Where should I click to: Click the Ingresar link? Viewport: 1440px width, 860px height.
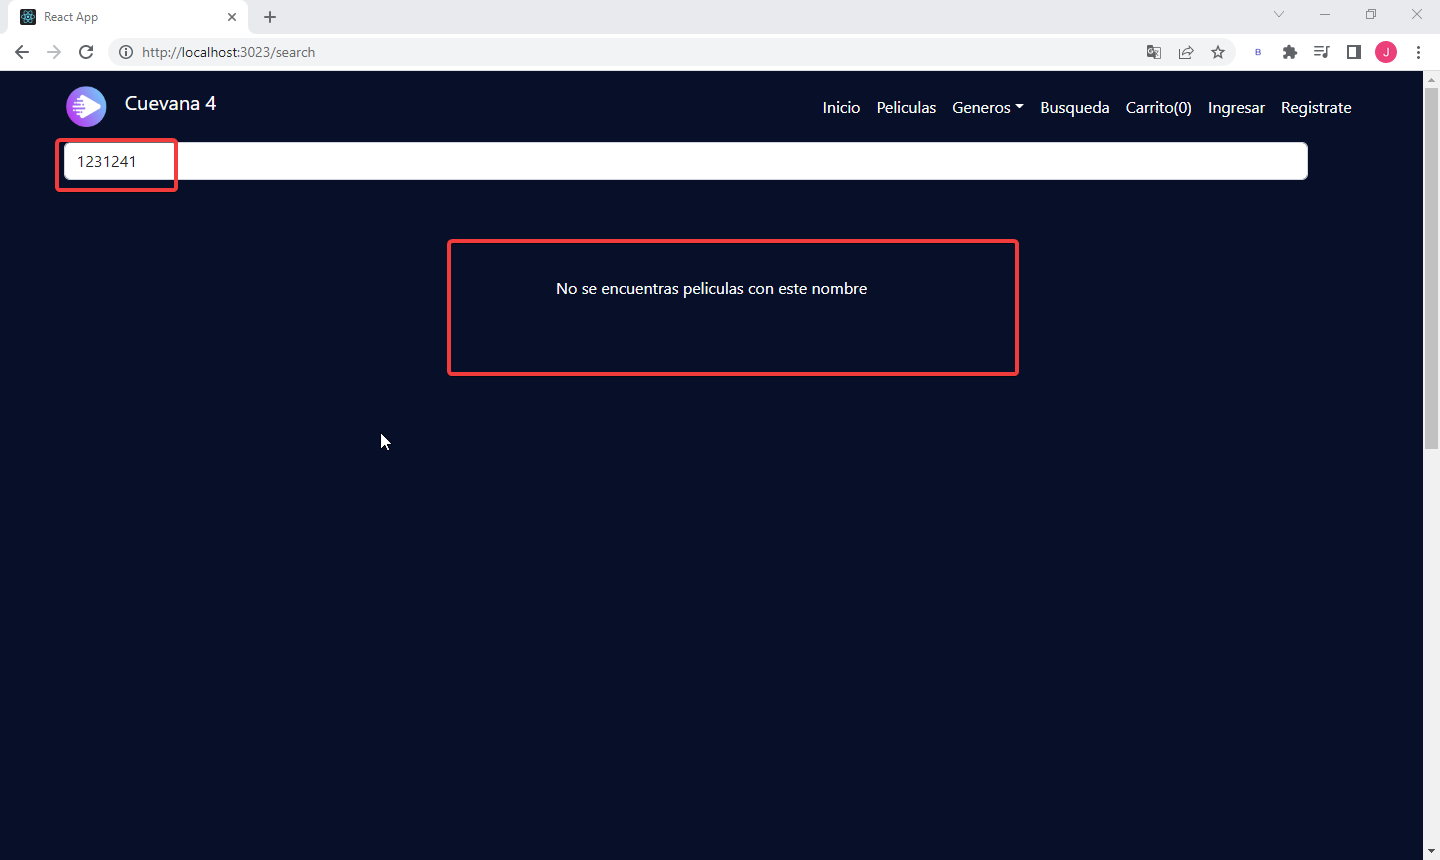click(x=1236, y=107)
